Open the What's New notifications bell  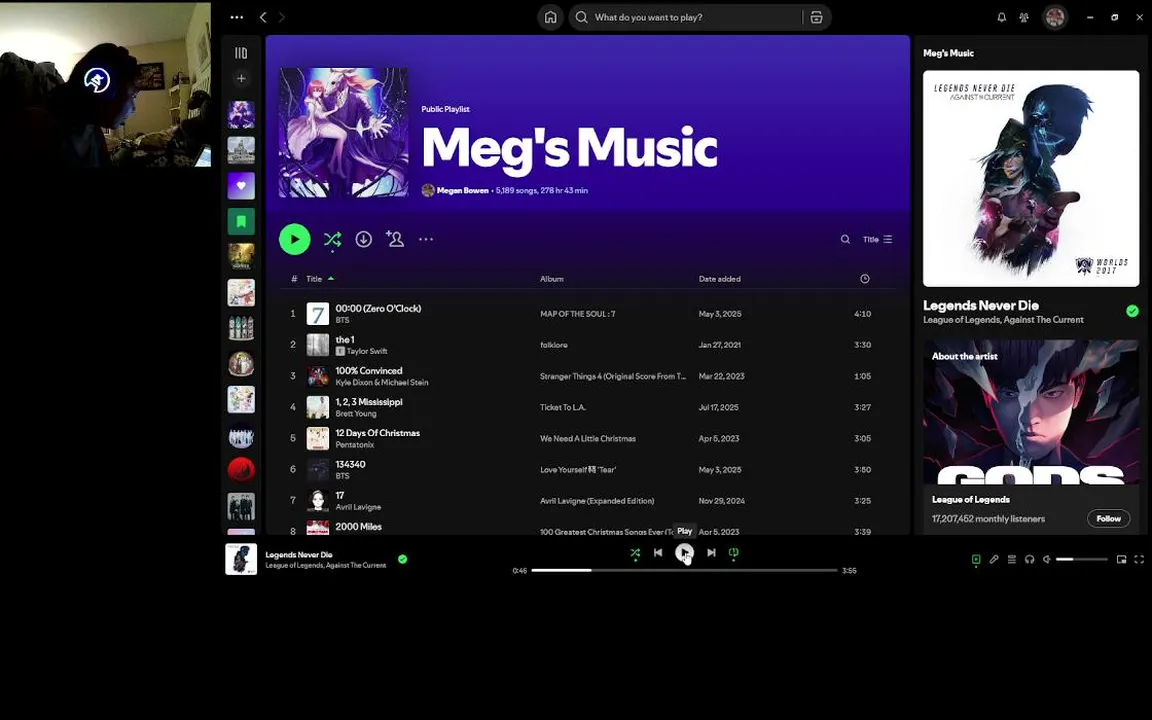click(x=1001, y=17)
